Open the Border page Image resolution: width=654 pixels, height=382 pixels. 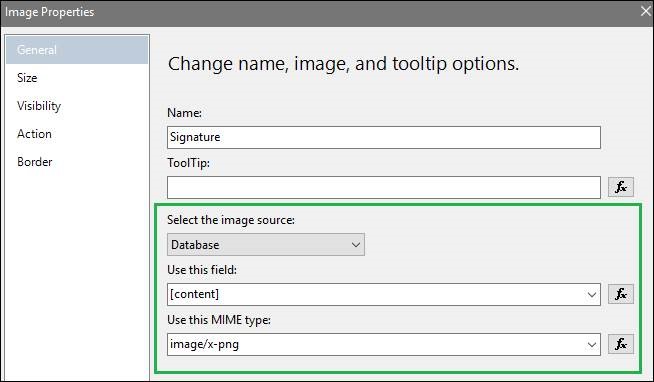(x=77, y=162)
